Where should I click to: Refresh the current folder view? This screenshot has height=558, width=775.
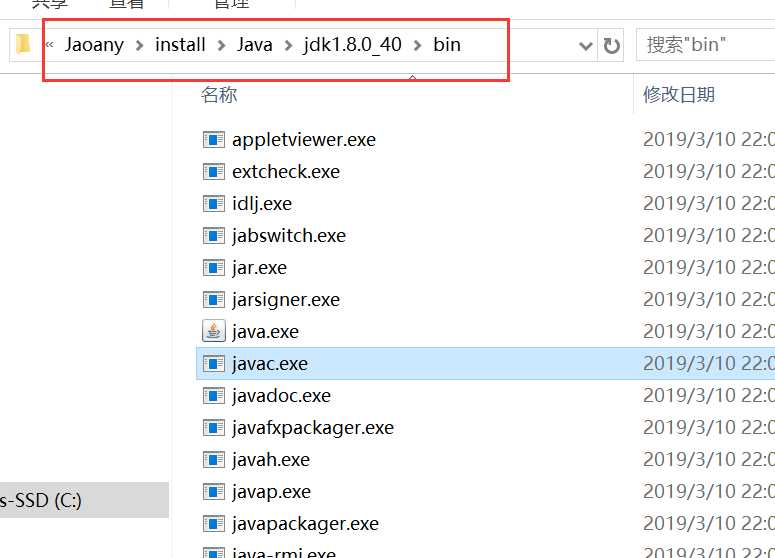(x=611, y=45)
